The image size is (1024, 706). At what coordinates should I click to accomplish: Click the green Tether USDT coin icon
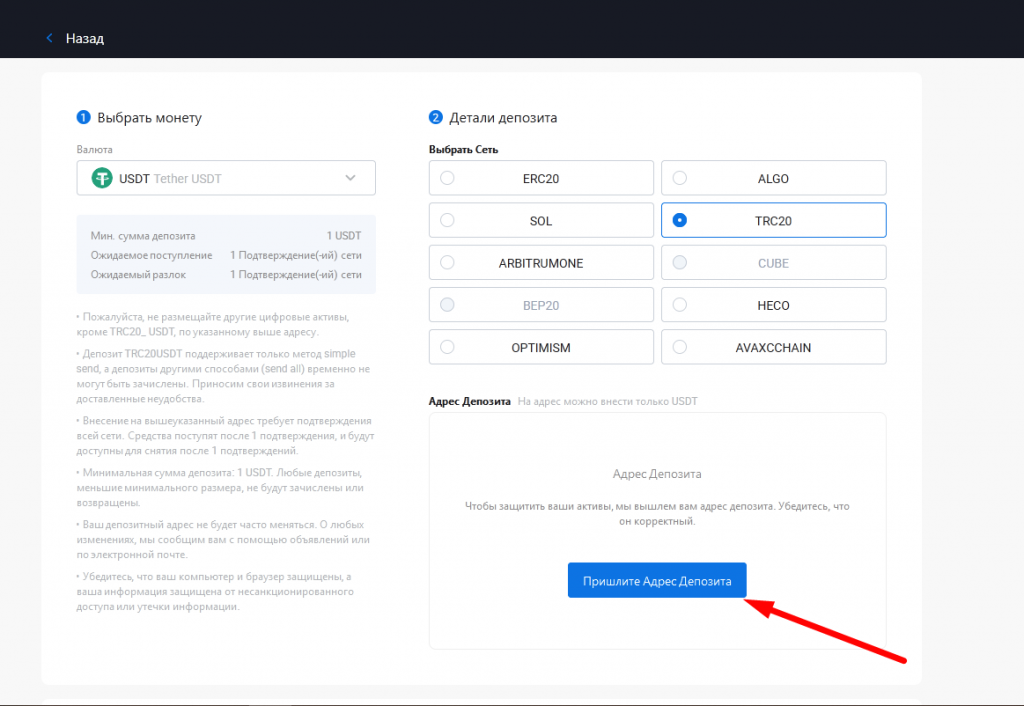pos(100,177)
